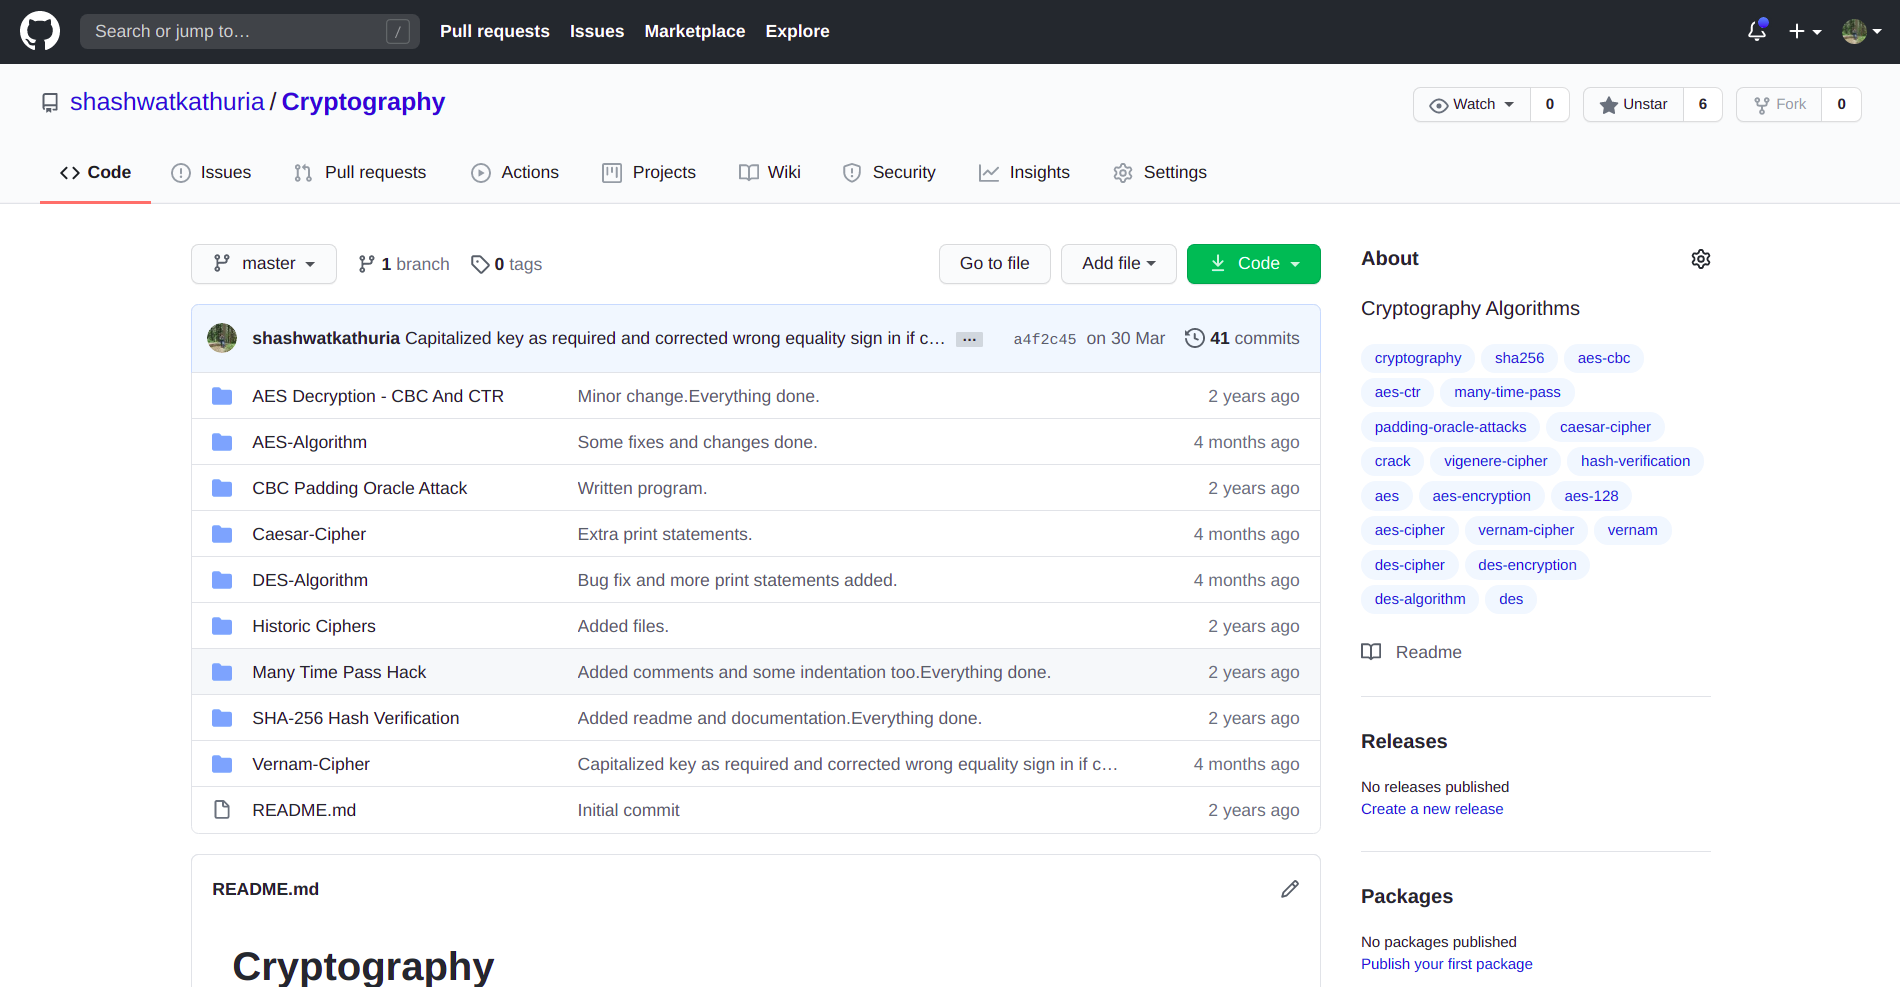Open commit hash a4f2c45

1045,339
